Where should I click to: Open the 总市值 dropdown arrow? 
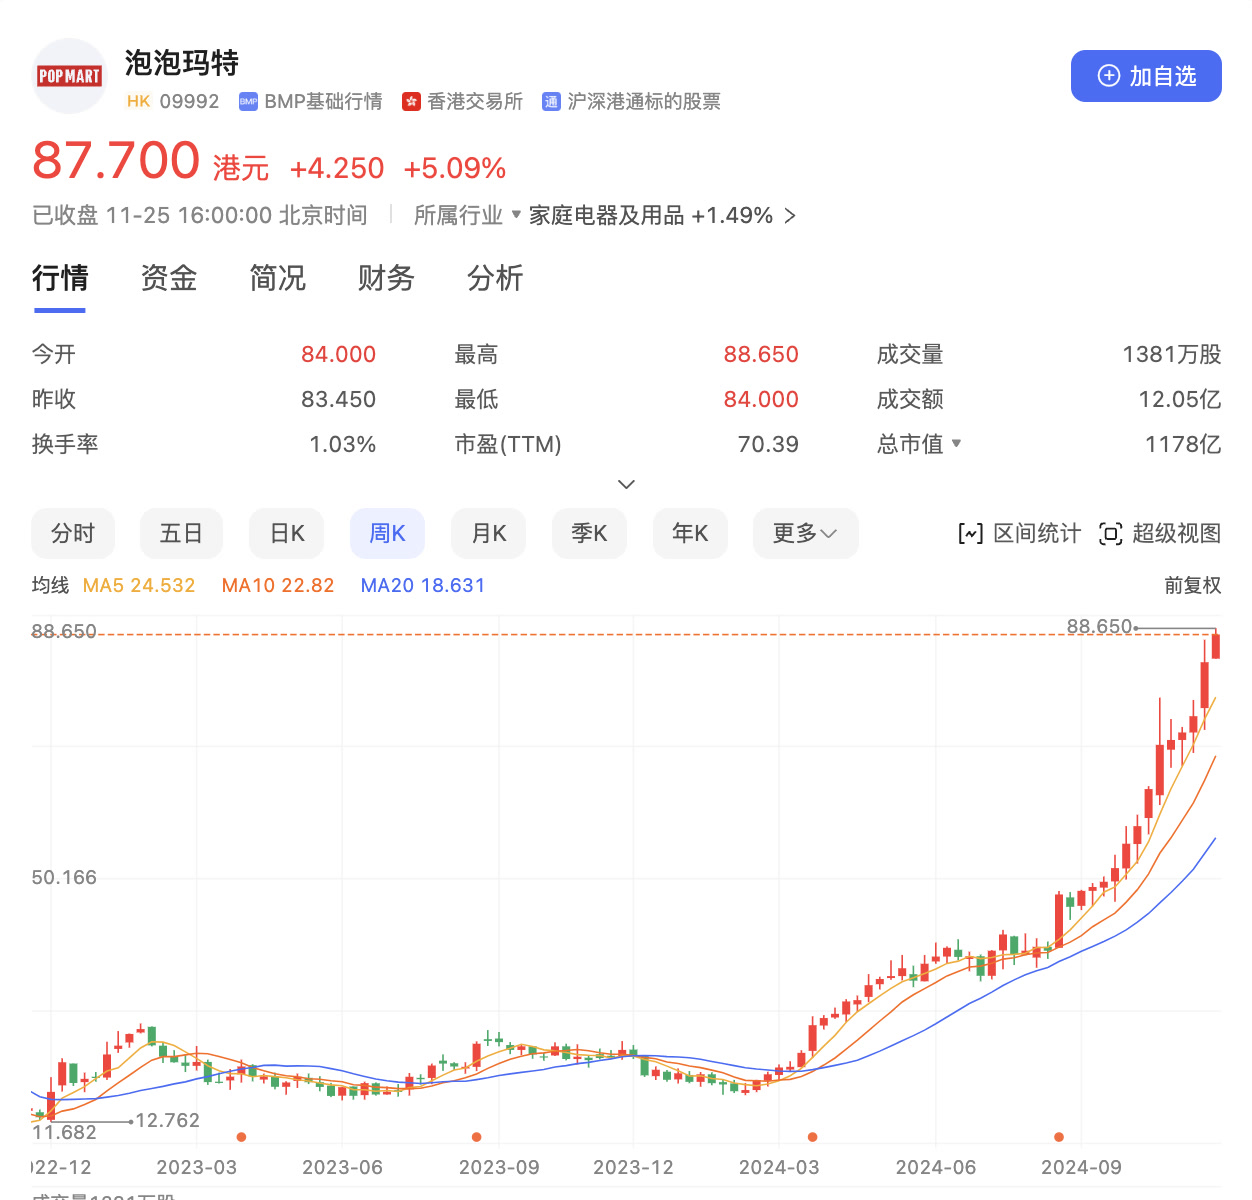957,443
